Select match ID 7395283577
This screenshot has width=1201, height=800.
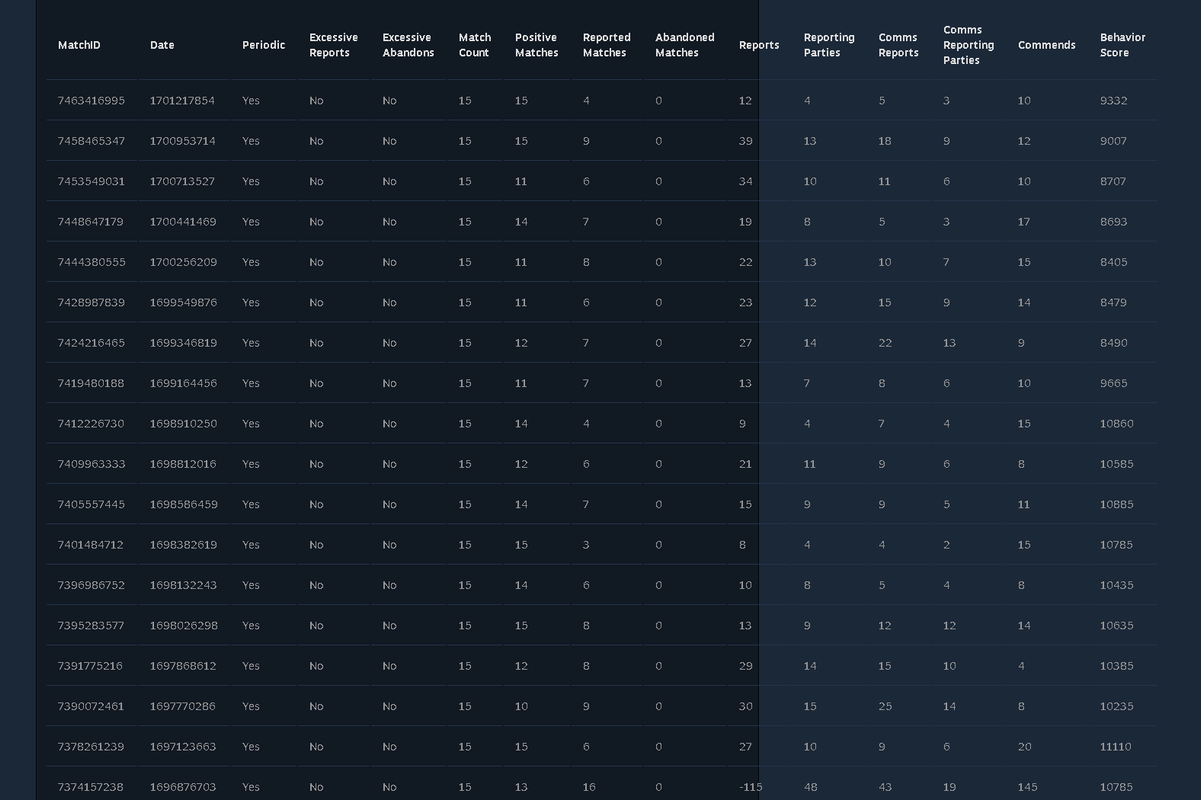pos(91,626)
